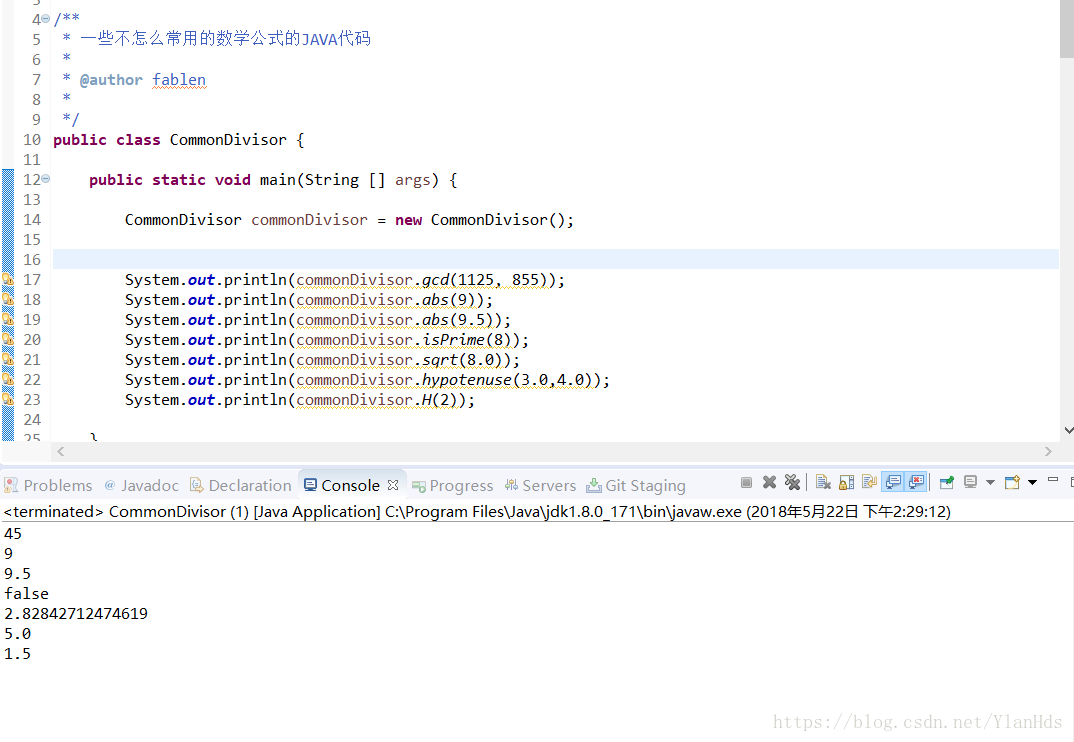Click the editor's vertical scroll down arrow
1074x742 pixels.
click(x=1068, y=430)
